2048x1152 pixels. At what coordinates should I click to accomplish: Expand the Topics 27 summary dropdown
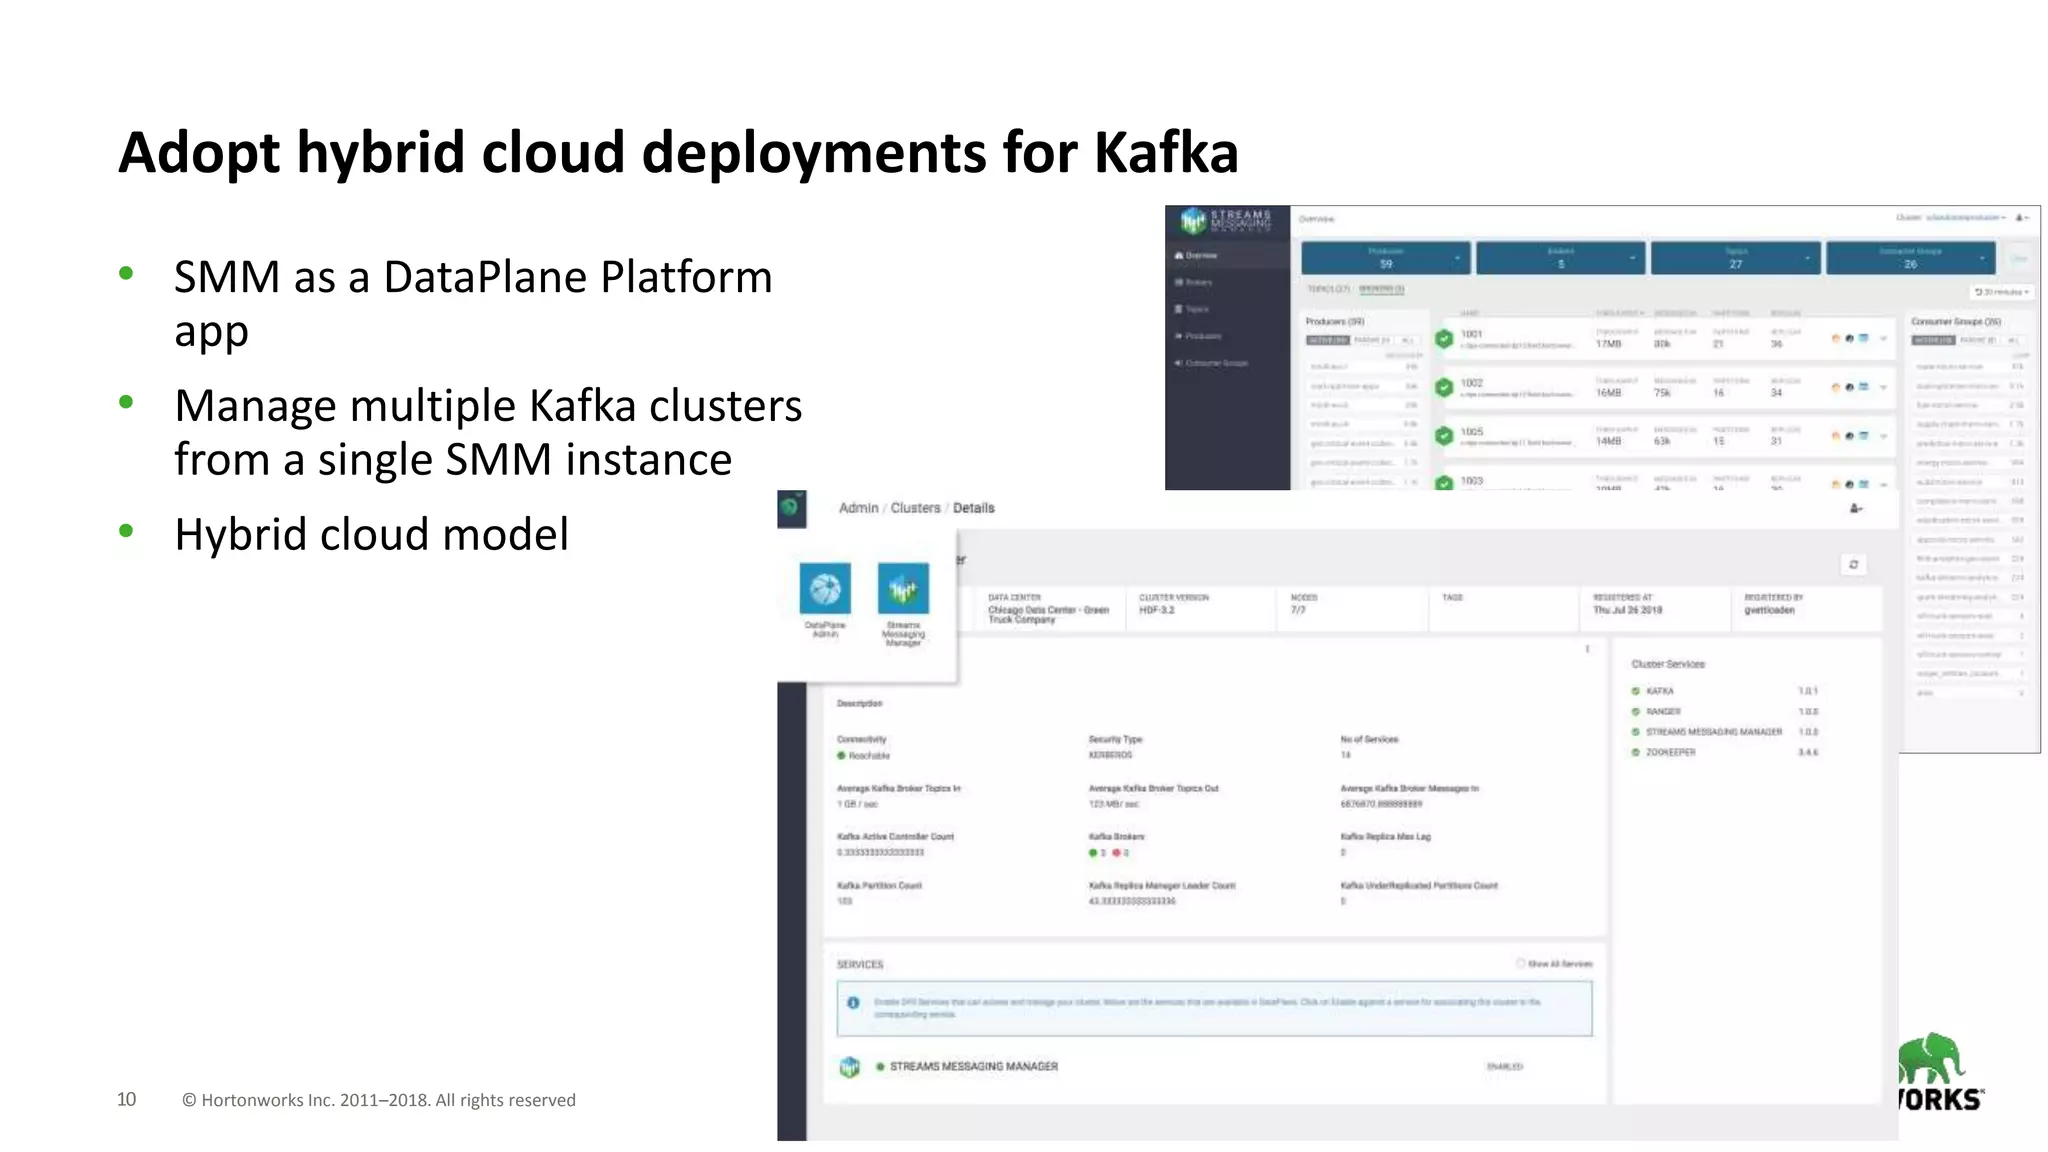(x=1807, y=259)
